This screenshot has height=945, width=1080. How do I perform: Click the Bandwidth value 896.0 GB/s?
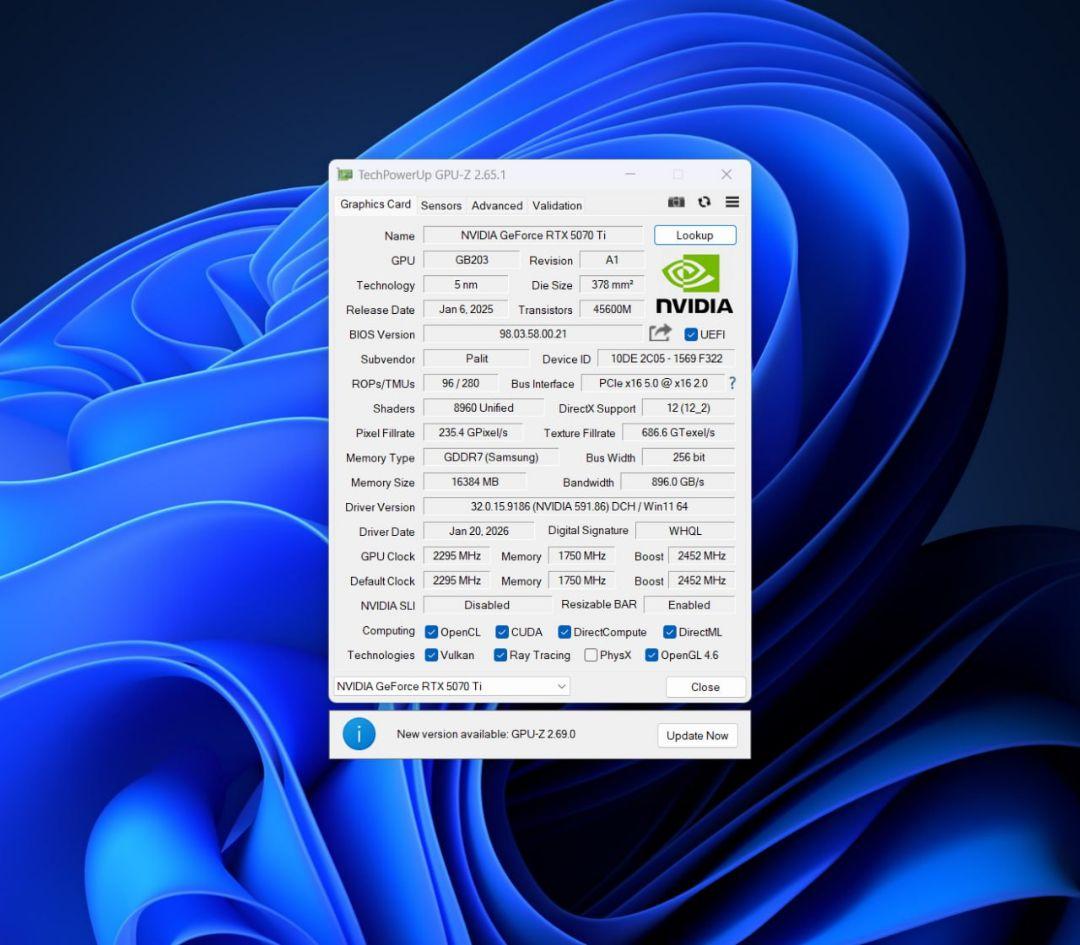pos(678,482)
